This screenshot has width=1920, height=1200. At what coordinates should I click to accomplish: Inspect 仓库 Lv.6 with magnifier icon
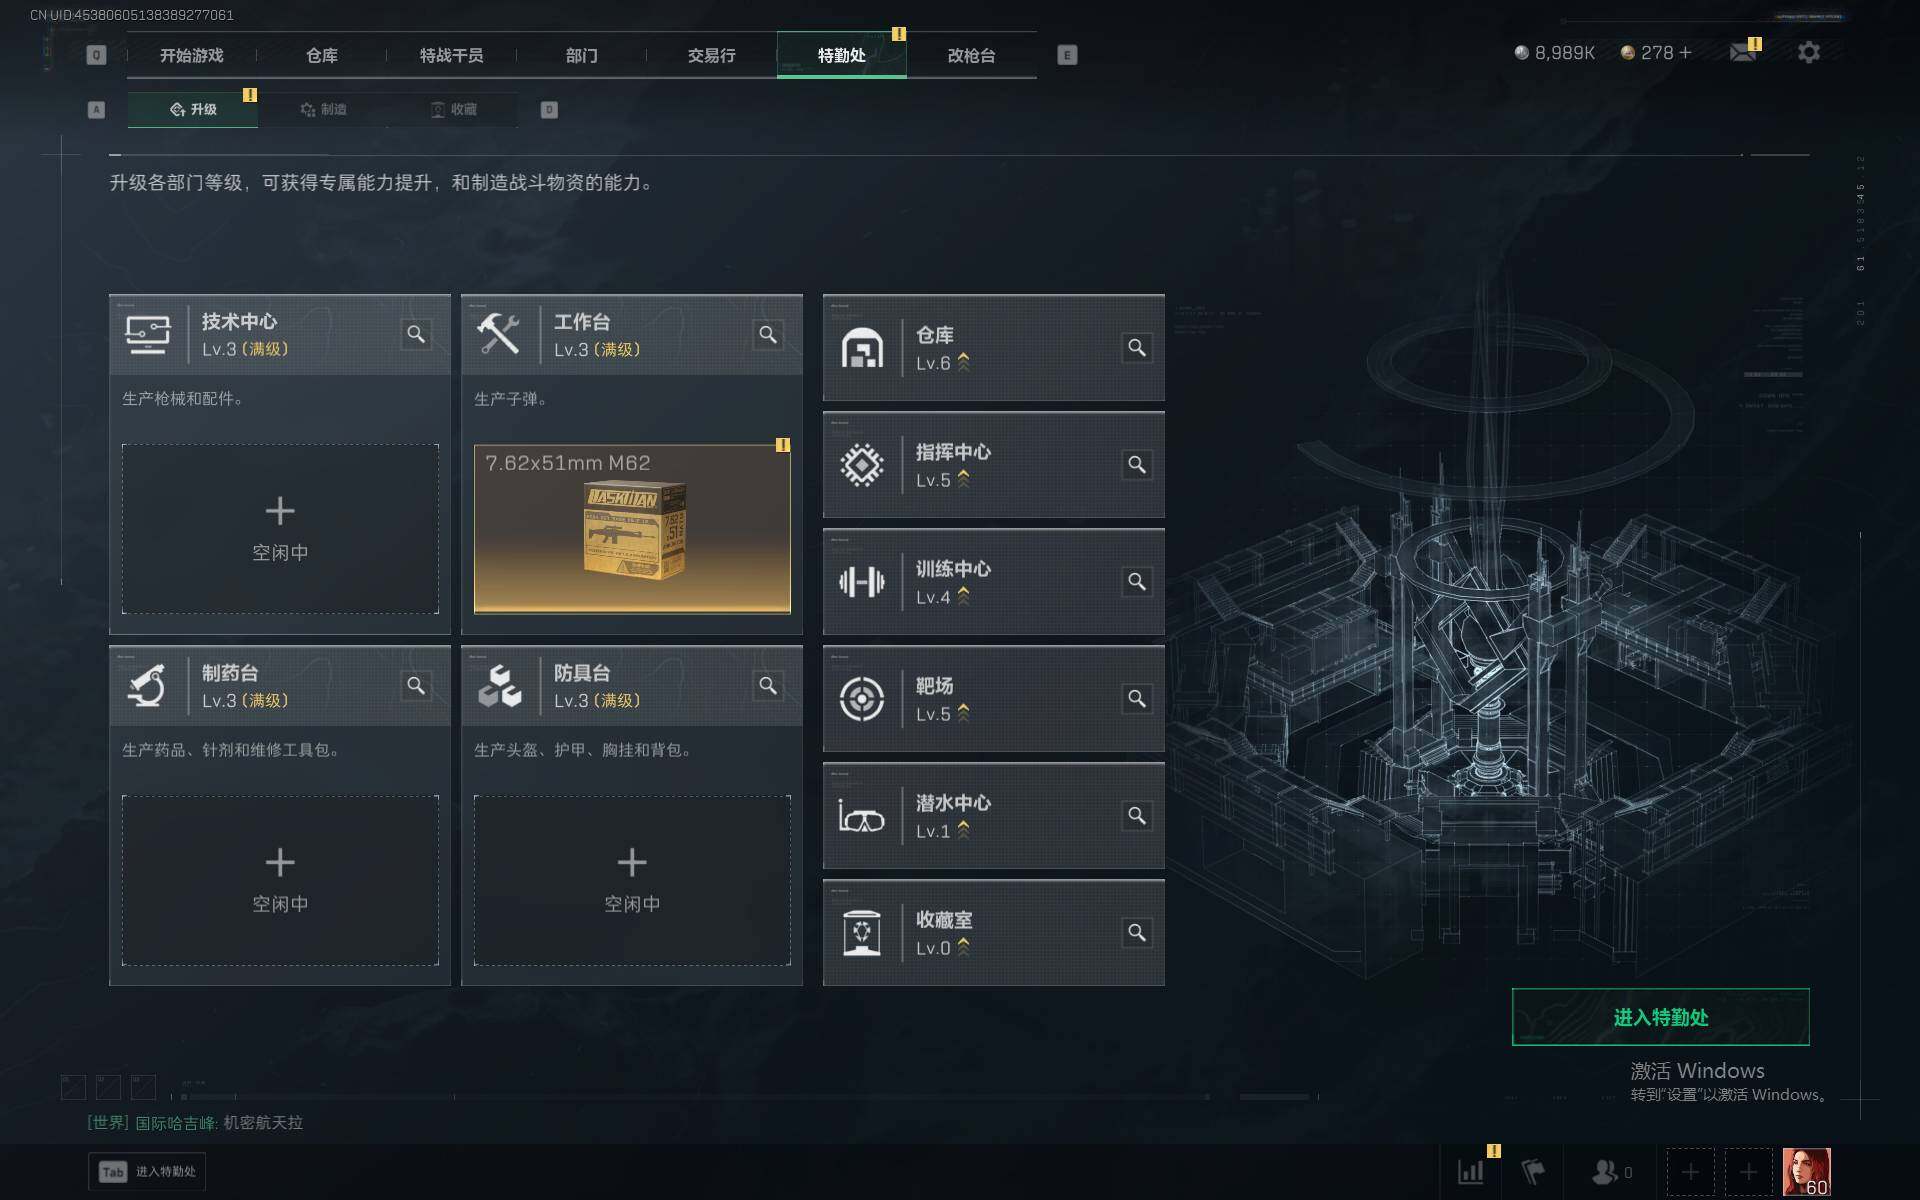(x=1137, y=347)
